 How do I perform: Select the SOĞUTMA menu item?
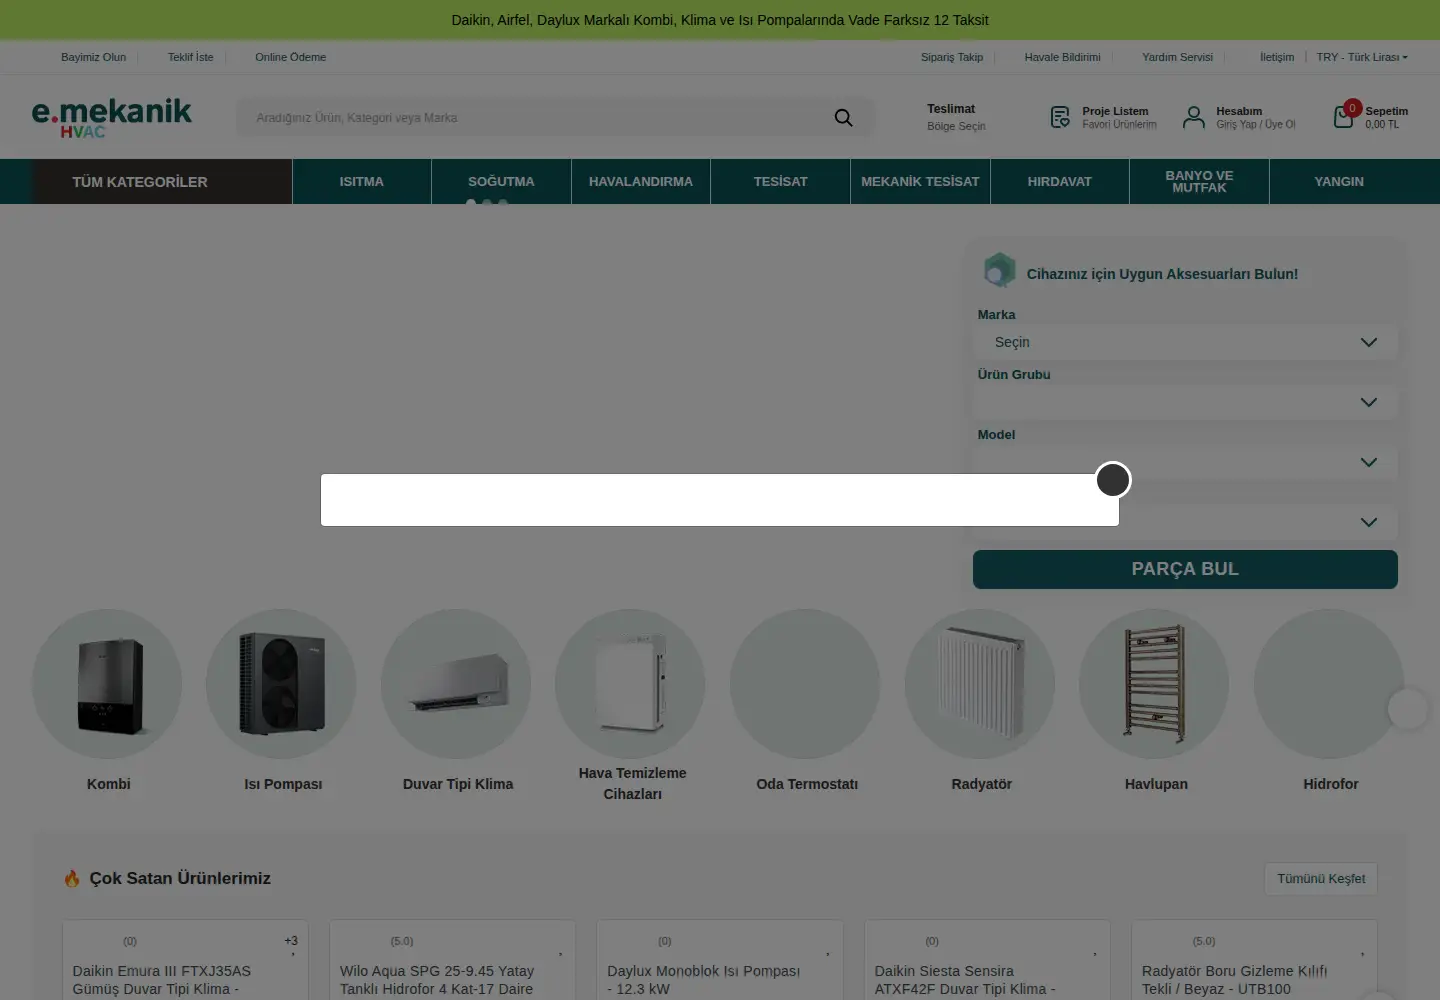(501, 181)
